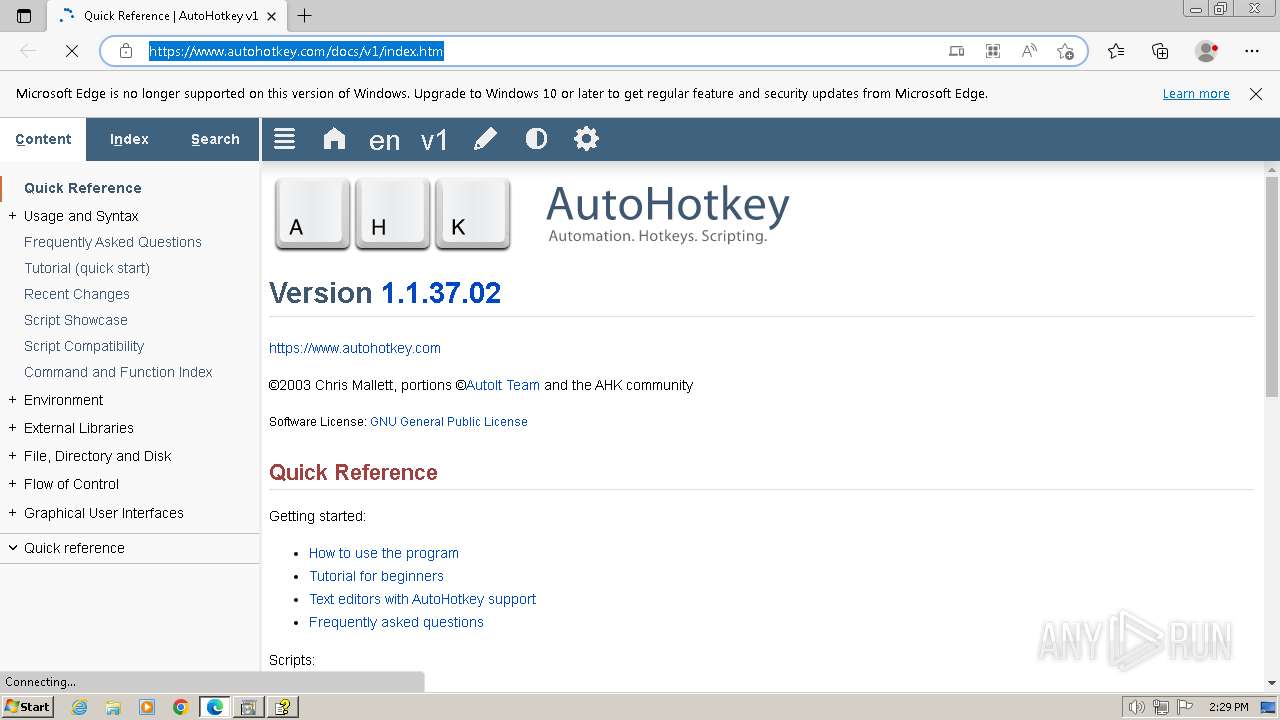View site information lock icon
The width and height of the screenshot is (1280, 720).
click(126, 51)
